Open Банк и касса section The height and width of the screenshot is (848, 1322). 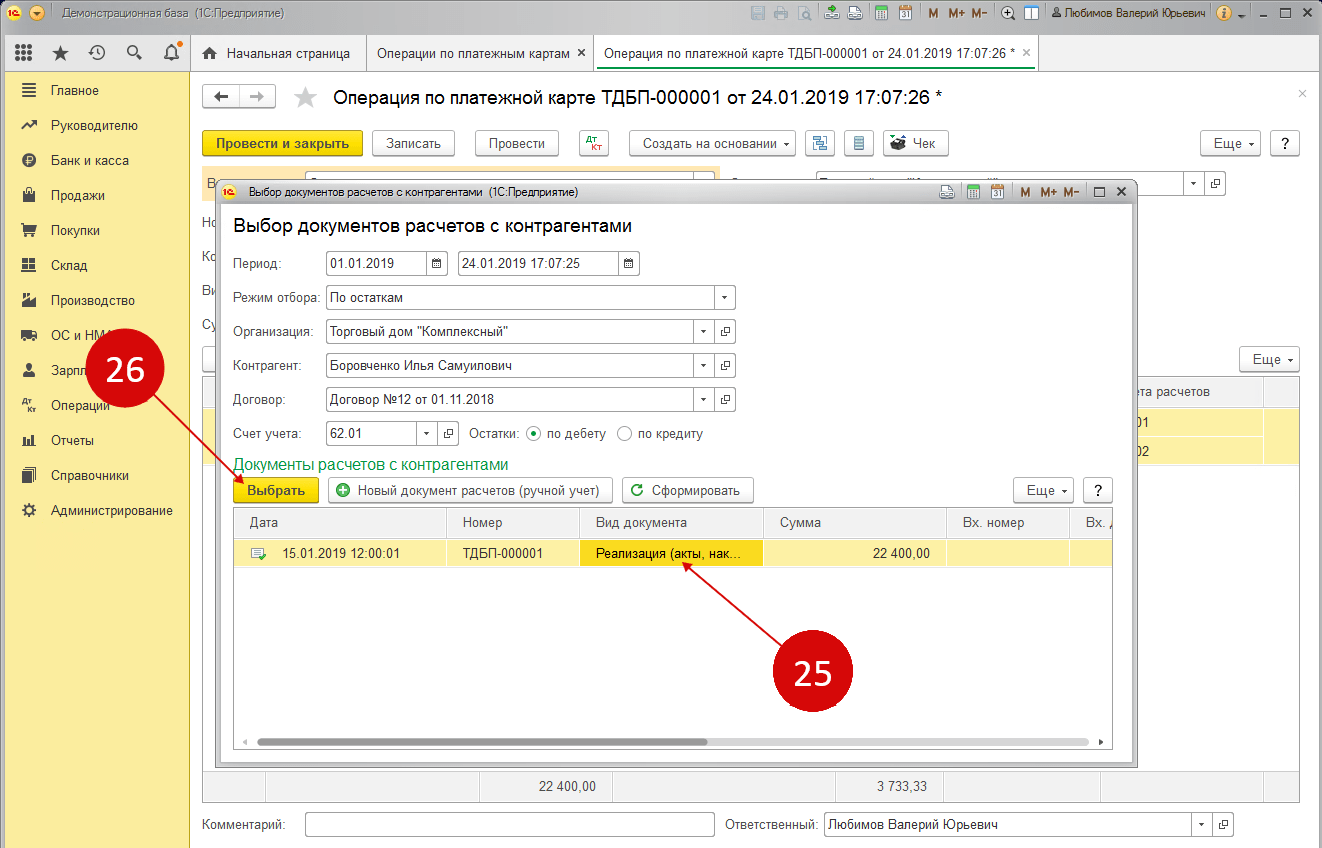(89, 160)
